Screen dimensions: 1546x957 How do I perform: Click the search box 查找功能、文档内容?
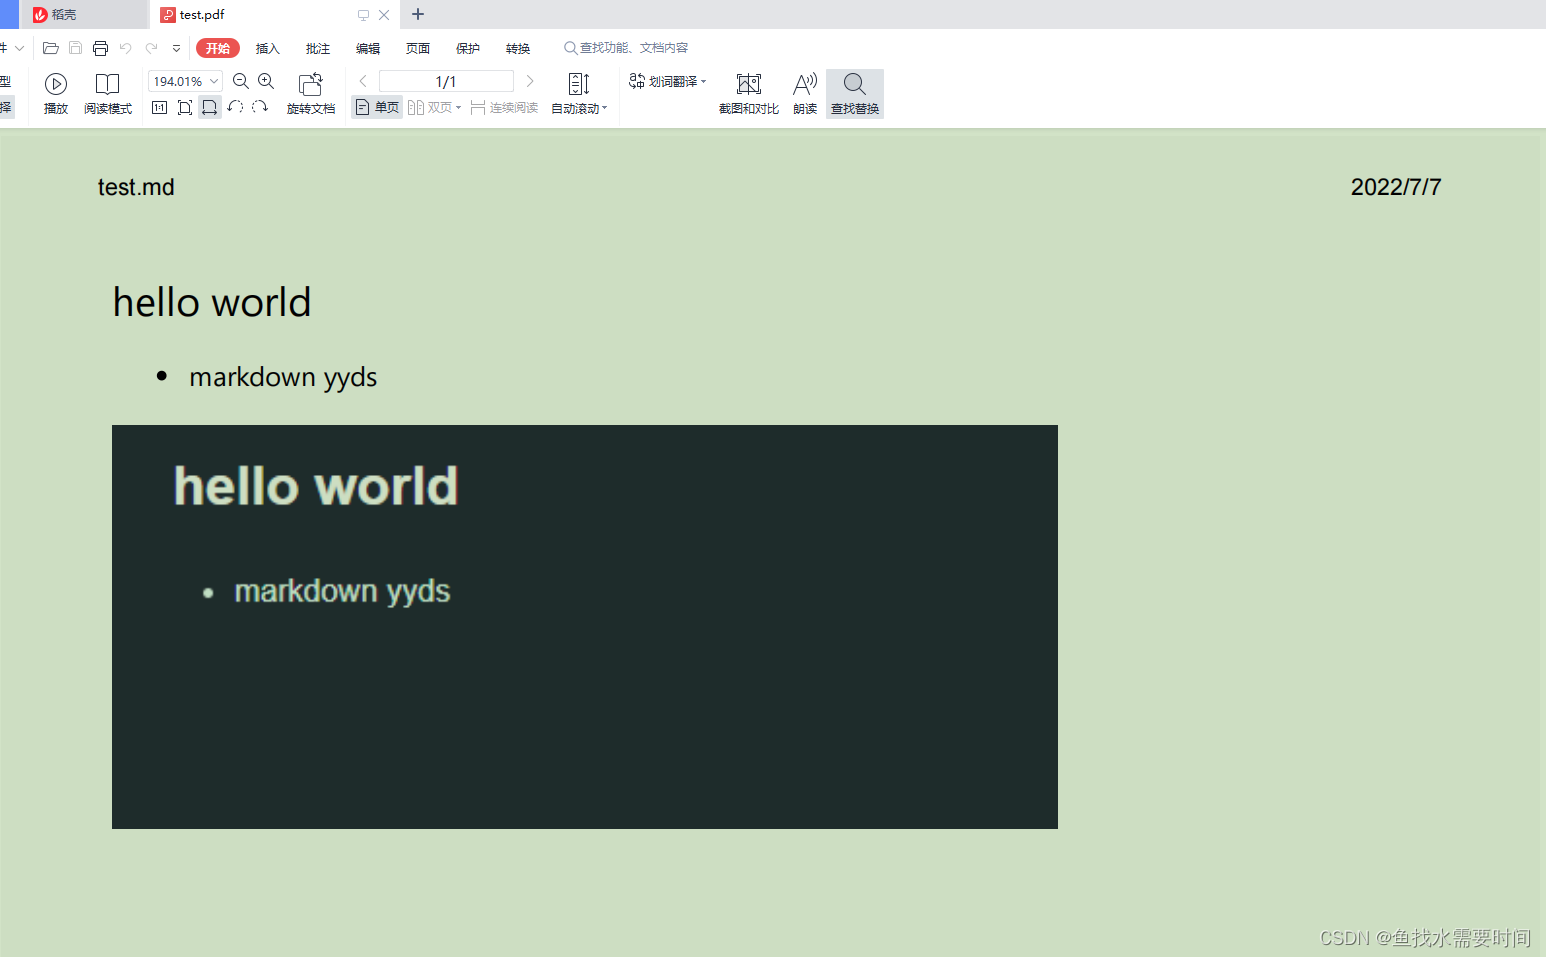[x=626, y=48]
